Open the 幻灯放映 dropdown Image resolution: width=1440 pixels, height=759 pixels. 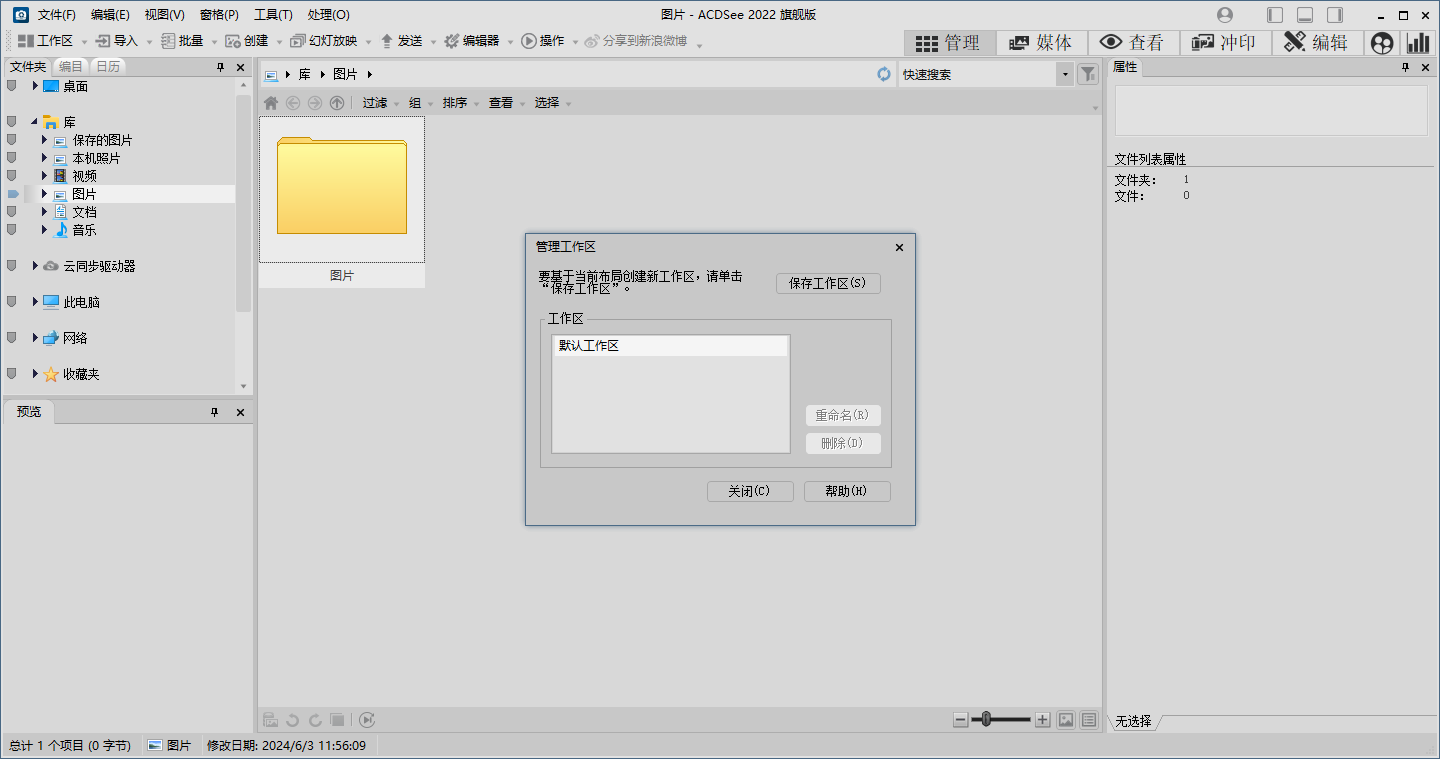[x=368, y=42]
